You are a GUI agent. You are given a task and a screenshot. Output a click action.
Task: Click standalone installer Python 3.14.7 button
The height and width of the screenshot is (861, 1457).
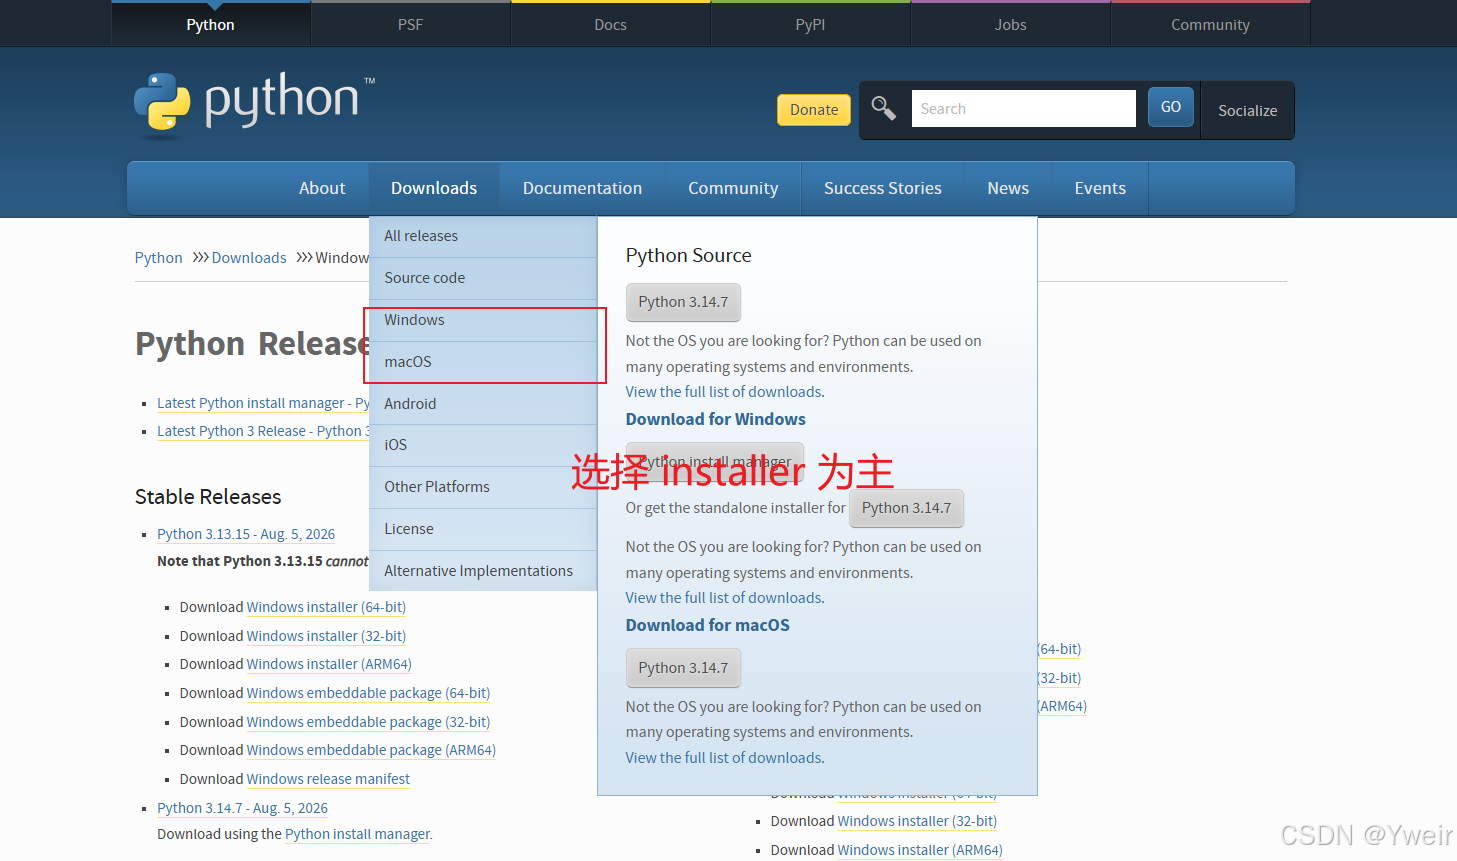[906, 508]
